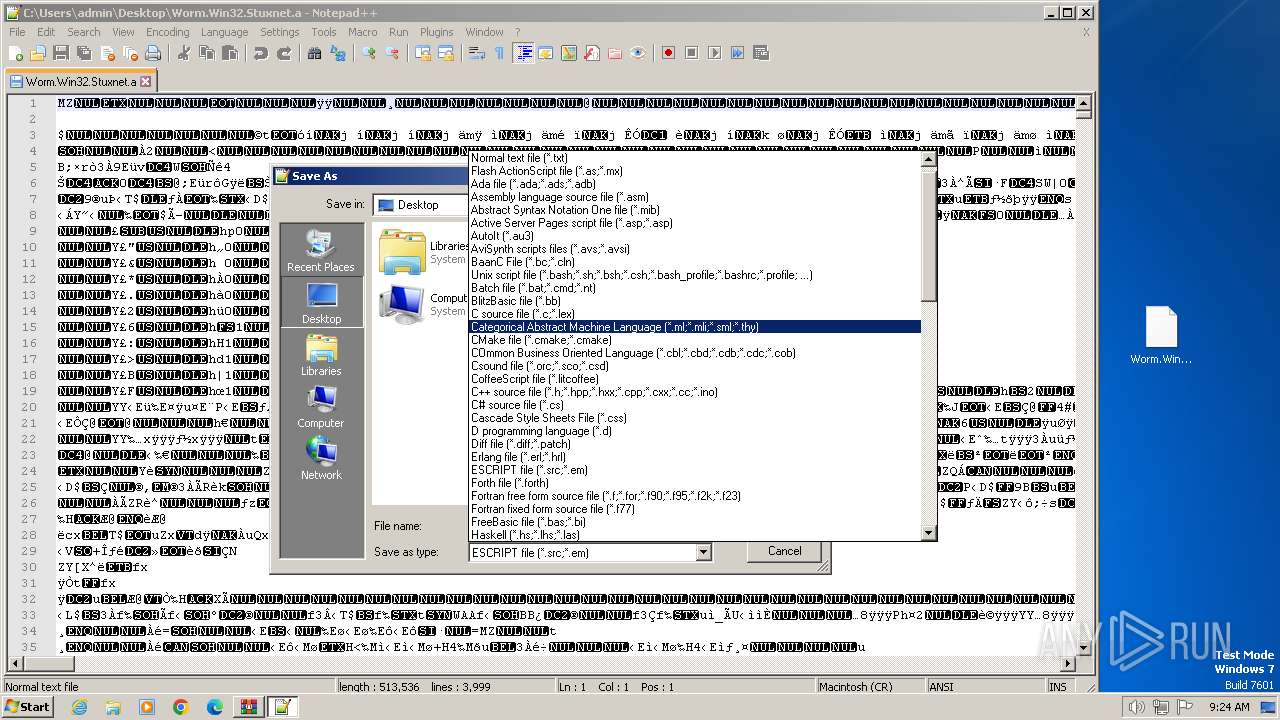
Task: Choose Categorical Abstract Machine Language type
Action: (x=695, y=327)
